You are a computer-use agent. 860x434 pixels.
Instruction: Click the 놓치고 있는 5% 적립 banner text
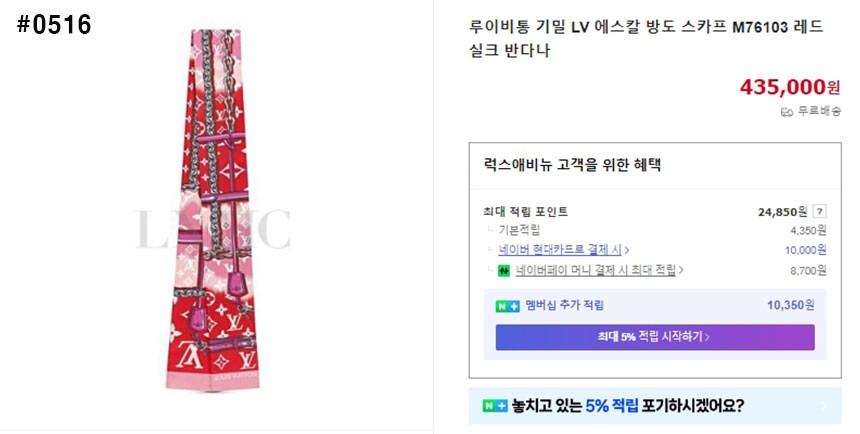628,406
